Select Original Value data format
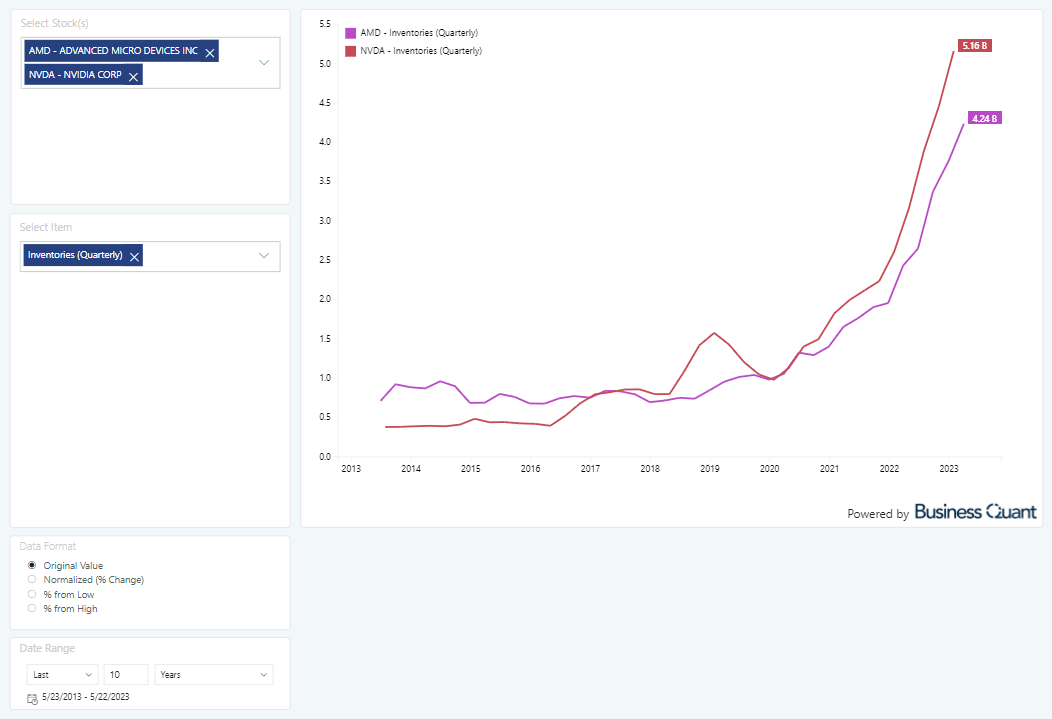The image size is (1052, 719). (x=32, y=565)
